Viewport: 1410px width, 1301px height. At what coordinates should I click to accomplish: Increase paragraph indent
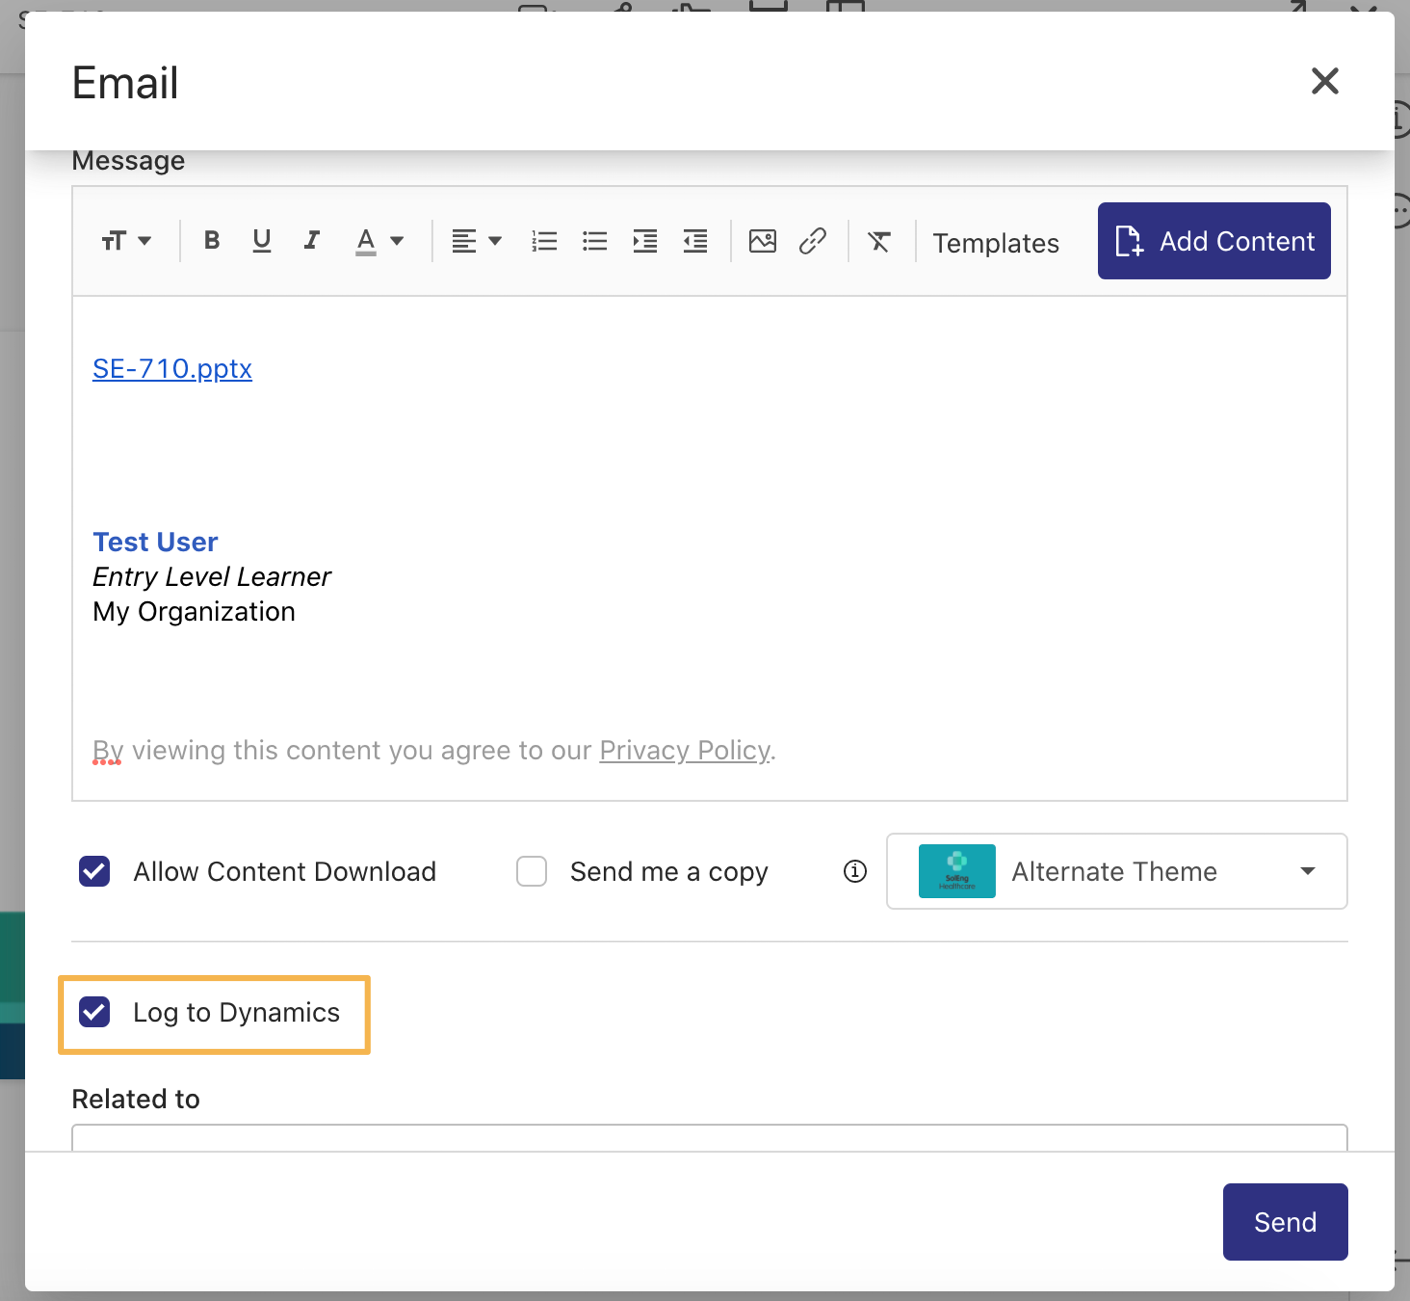[645, 241]
